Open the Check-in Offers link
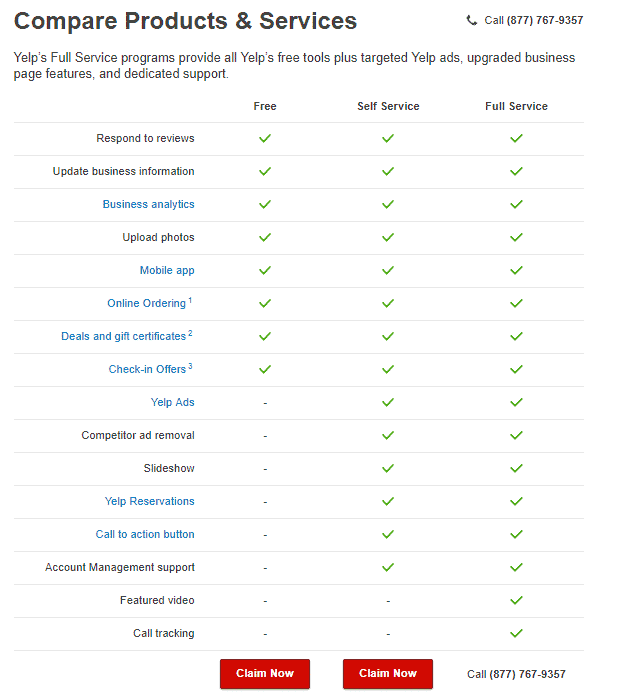Screen dimensions: 628x692 coord(147,369)
